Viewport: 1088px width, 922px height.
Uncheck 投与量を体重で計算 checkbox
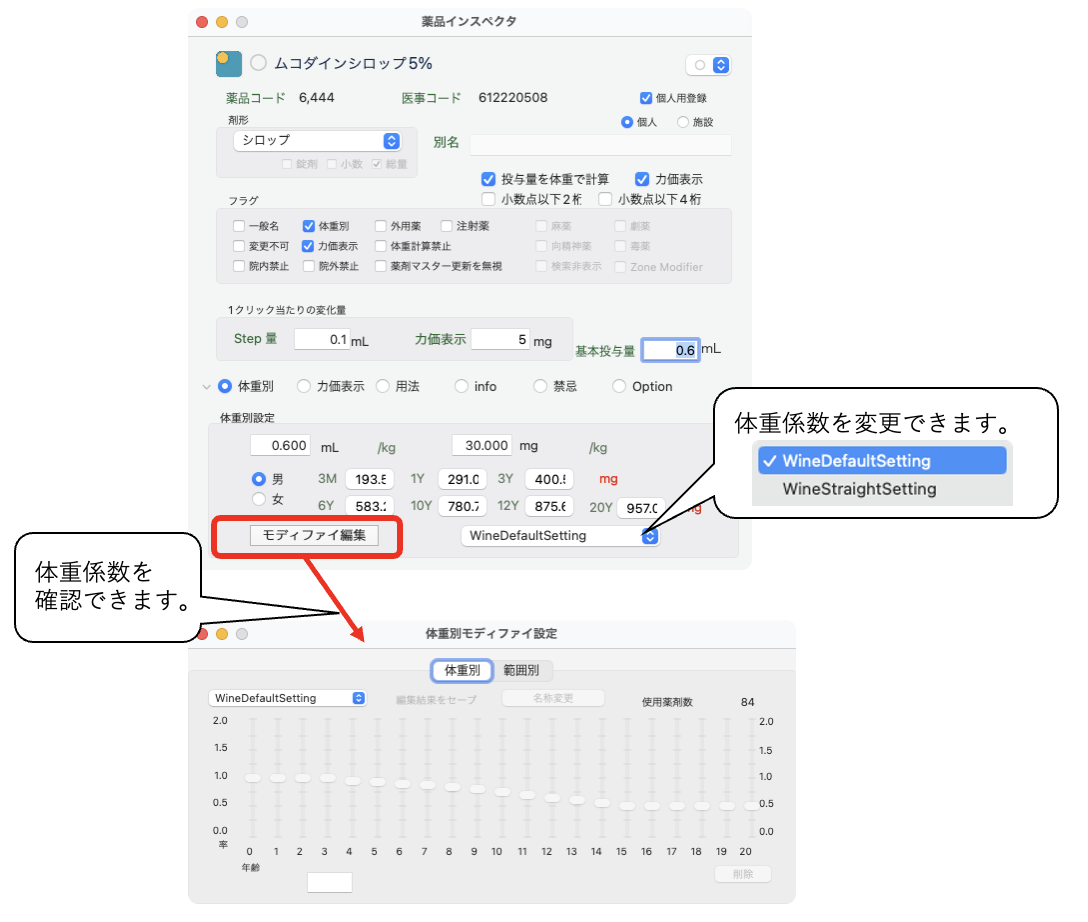tap(488, 179)
